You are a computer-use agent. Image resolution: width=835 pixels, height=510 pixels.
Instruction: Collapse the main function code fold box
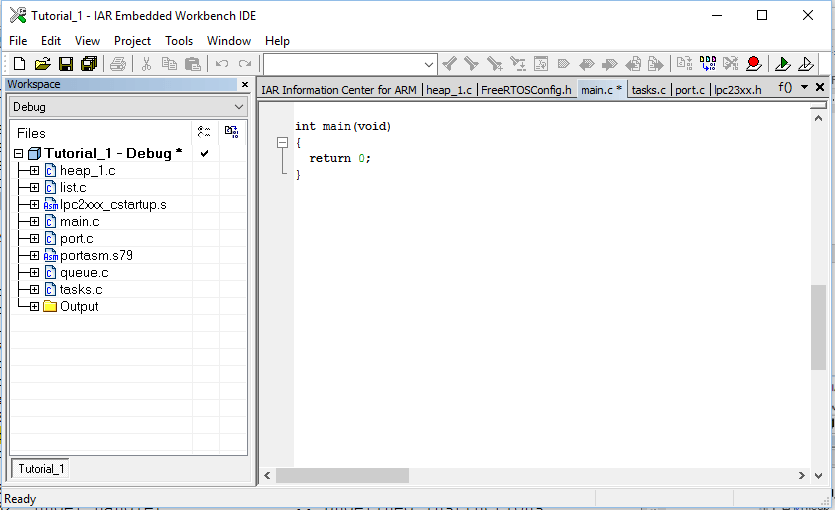pyautogui.click(x=283, y=143)
